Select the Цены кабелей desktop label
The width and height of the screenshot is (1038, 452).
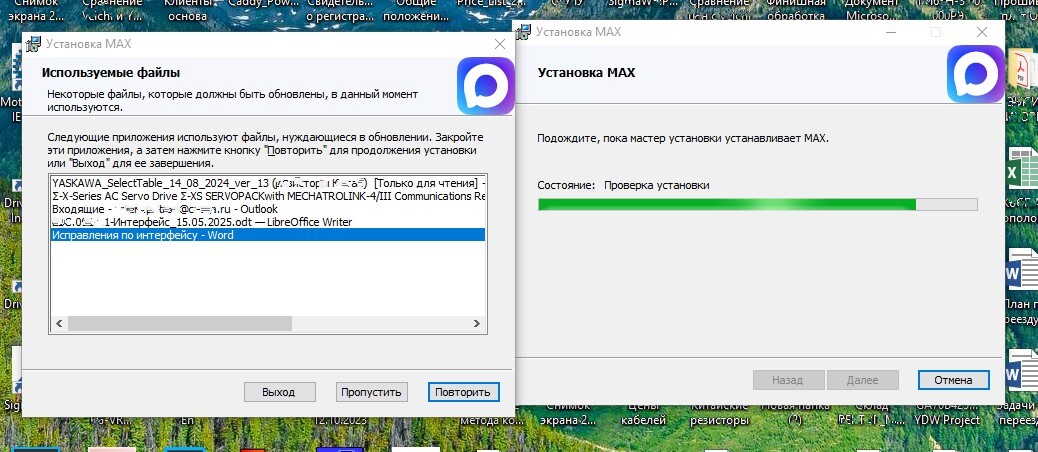[645, 414]
